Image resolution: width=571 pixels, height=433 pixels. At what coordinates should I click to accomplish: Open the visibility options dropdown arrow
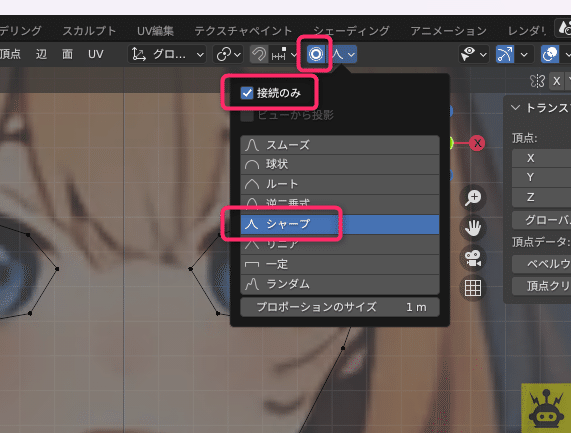(x=483, y=55)
